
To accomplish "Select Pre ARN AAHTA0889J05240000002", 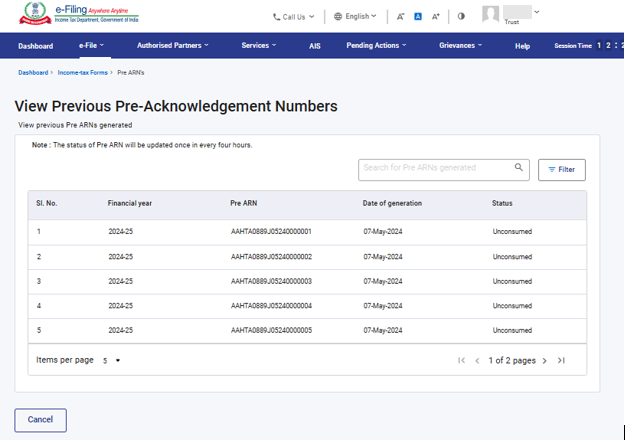I will (x=271, y=257).
